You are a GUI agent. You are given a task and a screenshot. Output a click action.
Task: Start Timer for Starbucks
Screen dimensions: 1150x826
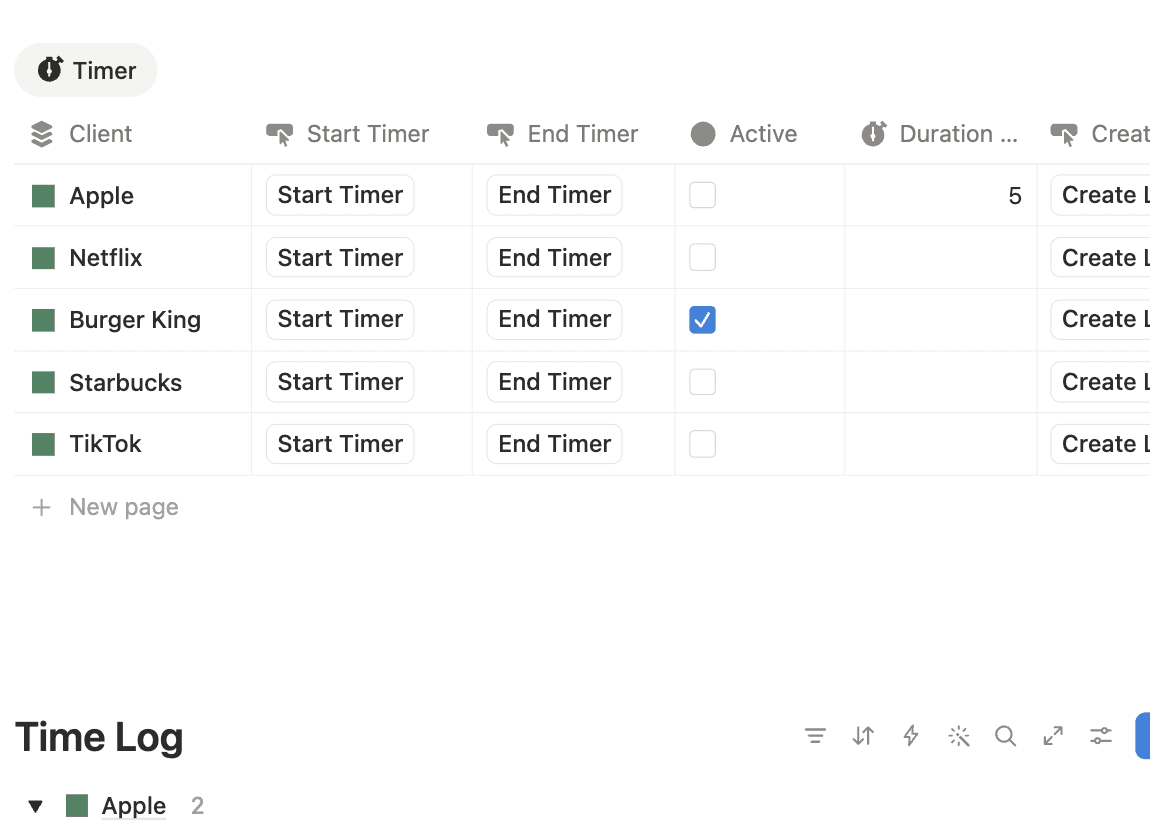(340, 381)
